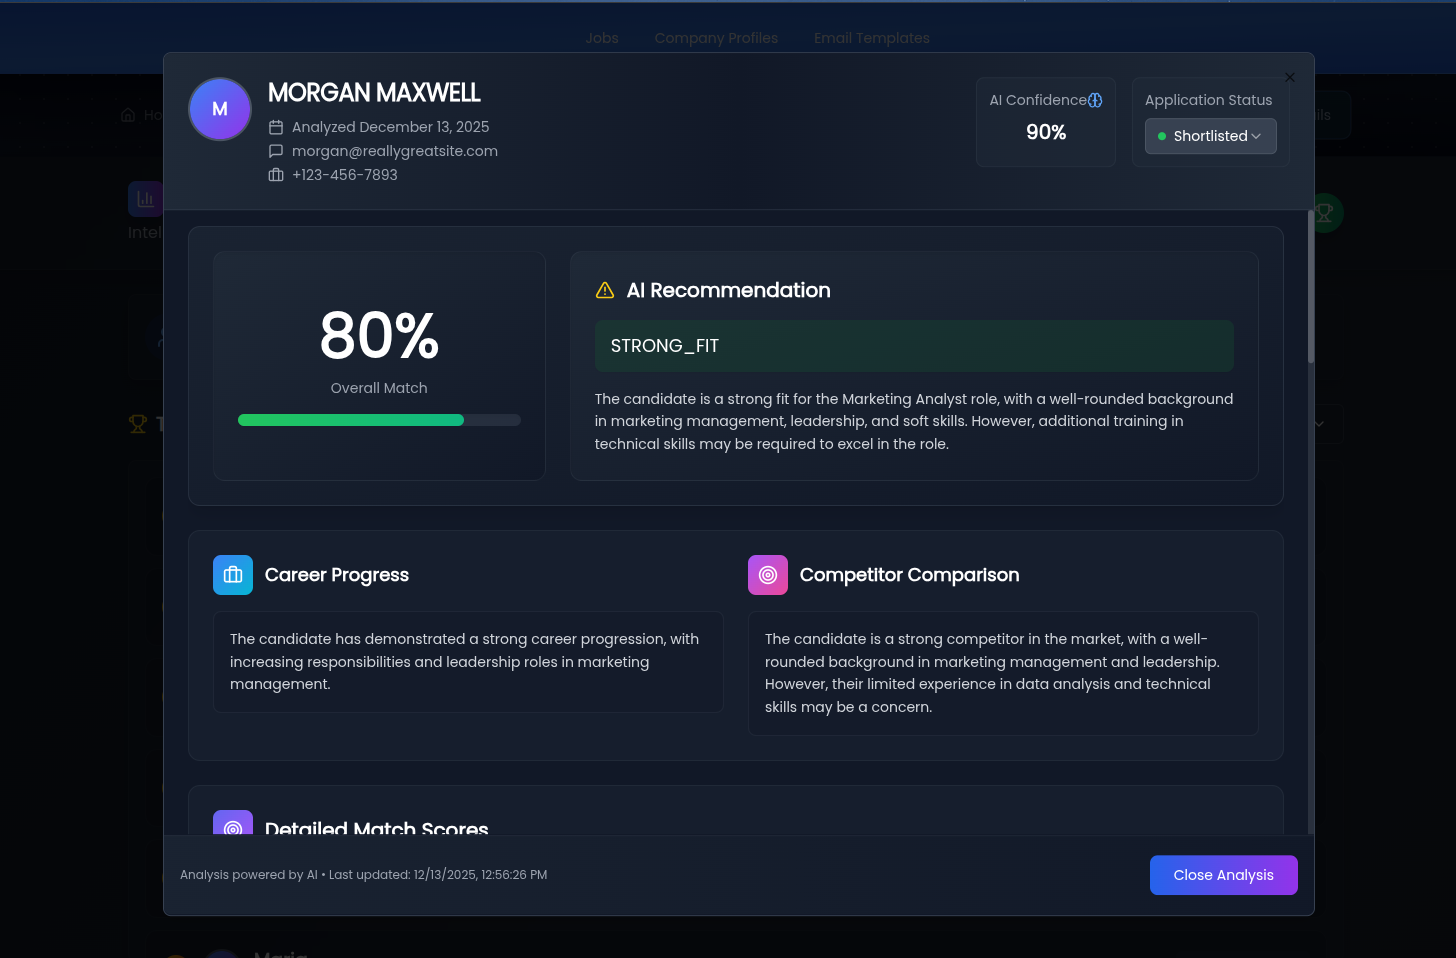Viewport: 1456px width, 958px height.
Task: Click the calendar icon beside the analyzed date
Action: point(276,127)
